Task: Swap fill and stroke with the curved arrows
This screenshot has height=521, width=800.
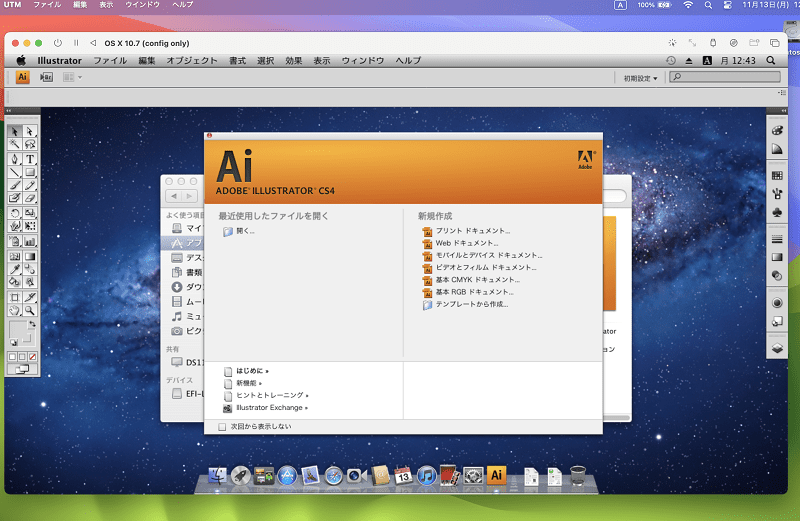Action: [x=32, y=324]
